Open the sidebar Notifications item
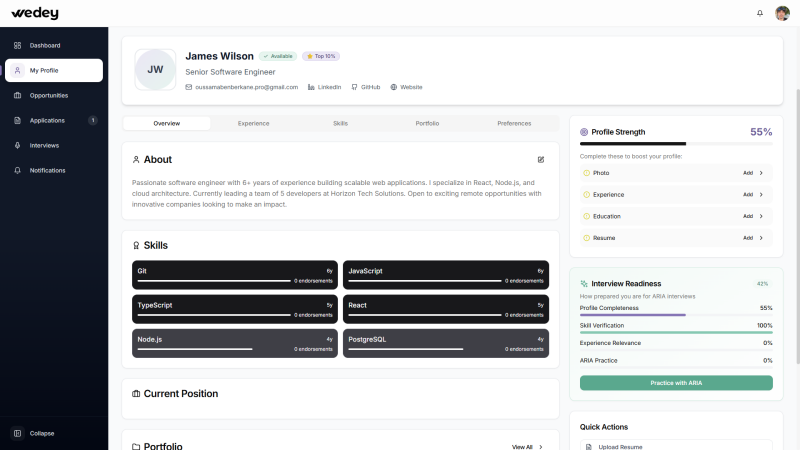The height and width of the screenshot is (450, 800). 47,170
